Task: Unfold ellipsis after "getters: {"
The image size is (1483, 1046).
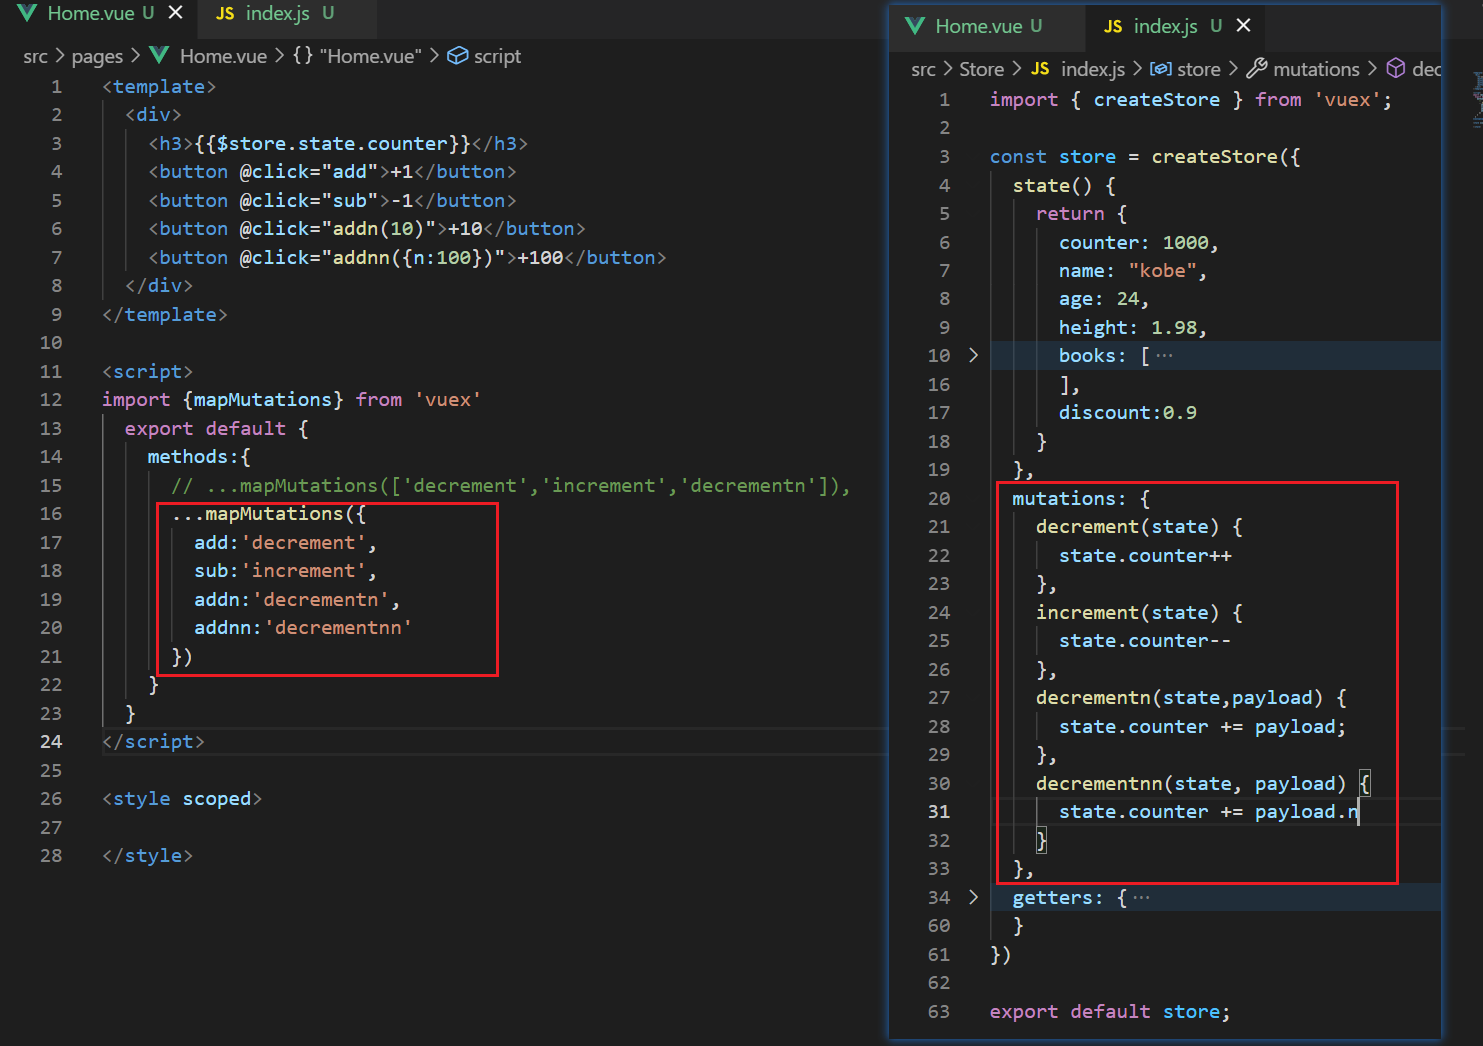Action: click(x=1141, y=898)
